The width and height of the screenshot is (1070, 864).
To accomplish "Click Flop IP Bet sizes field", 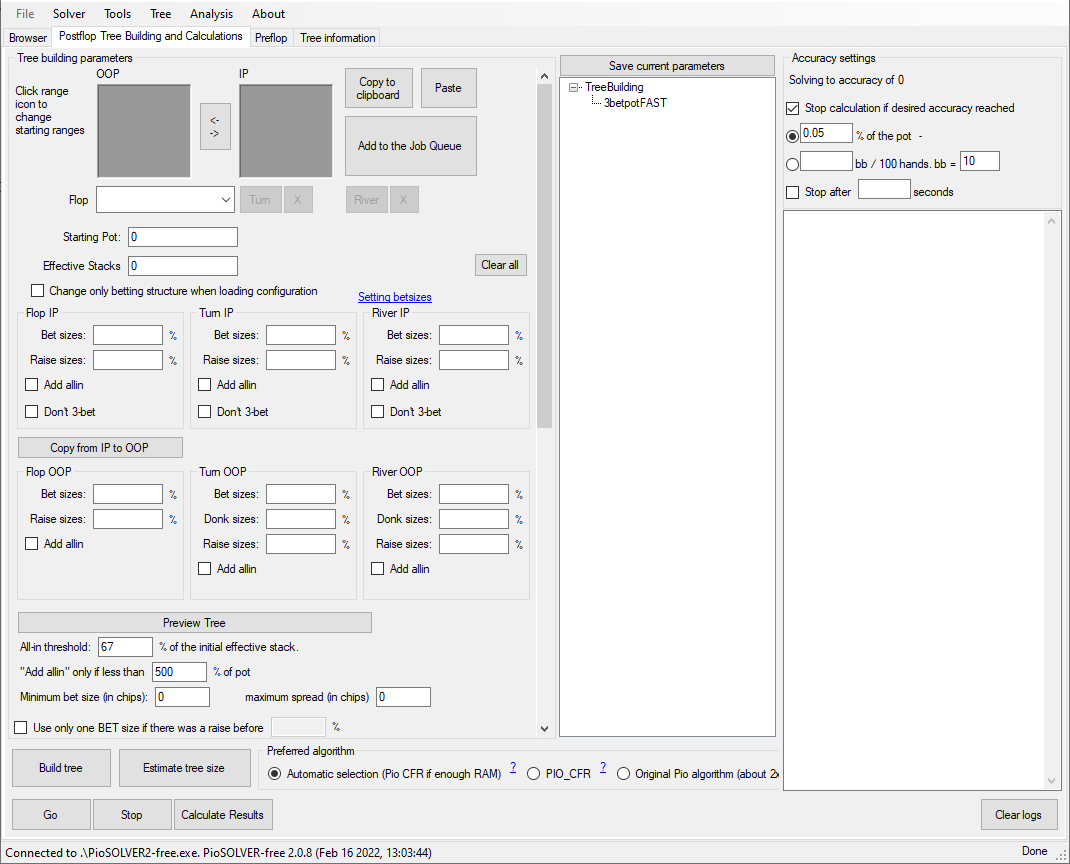I will 128,335.
